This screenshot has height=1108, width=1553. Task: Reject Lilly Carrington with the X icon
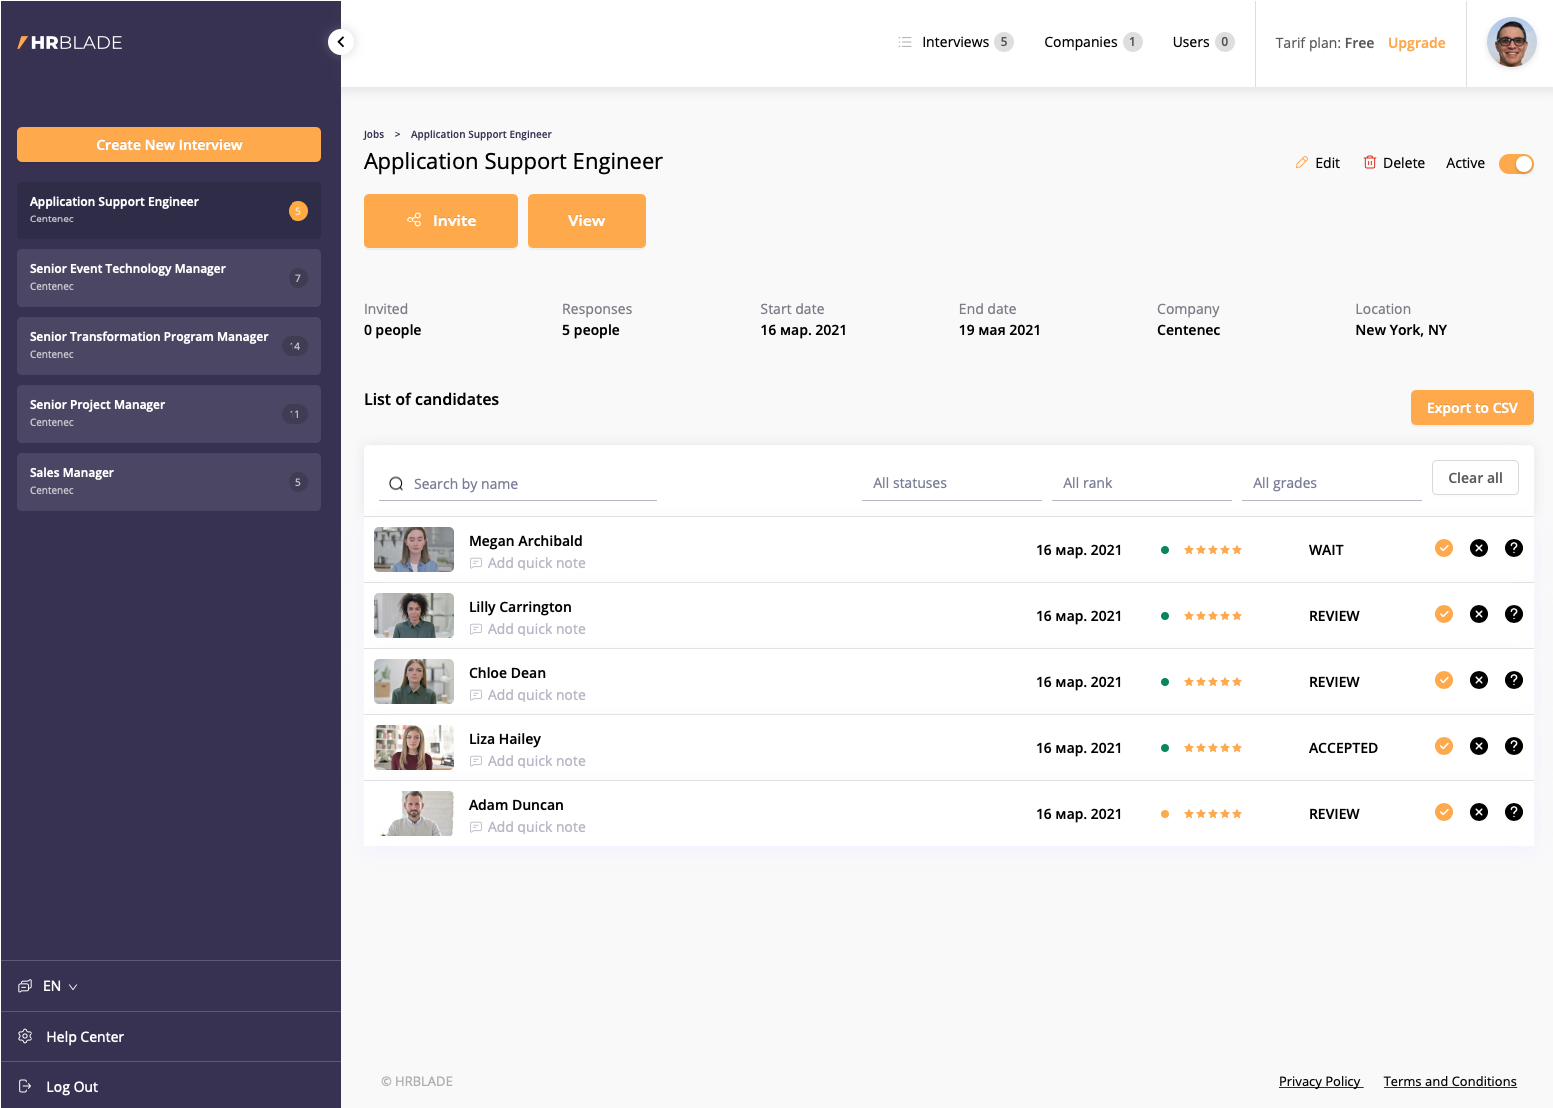pos(1479,614)
